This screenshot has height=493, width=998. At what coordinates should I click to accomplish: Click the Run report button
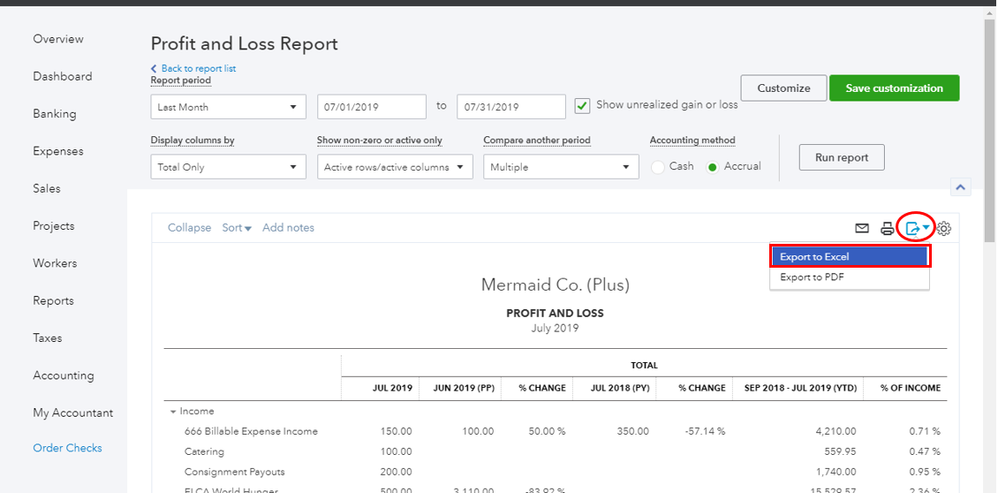pyautogui.click(x=841, y=157)
